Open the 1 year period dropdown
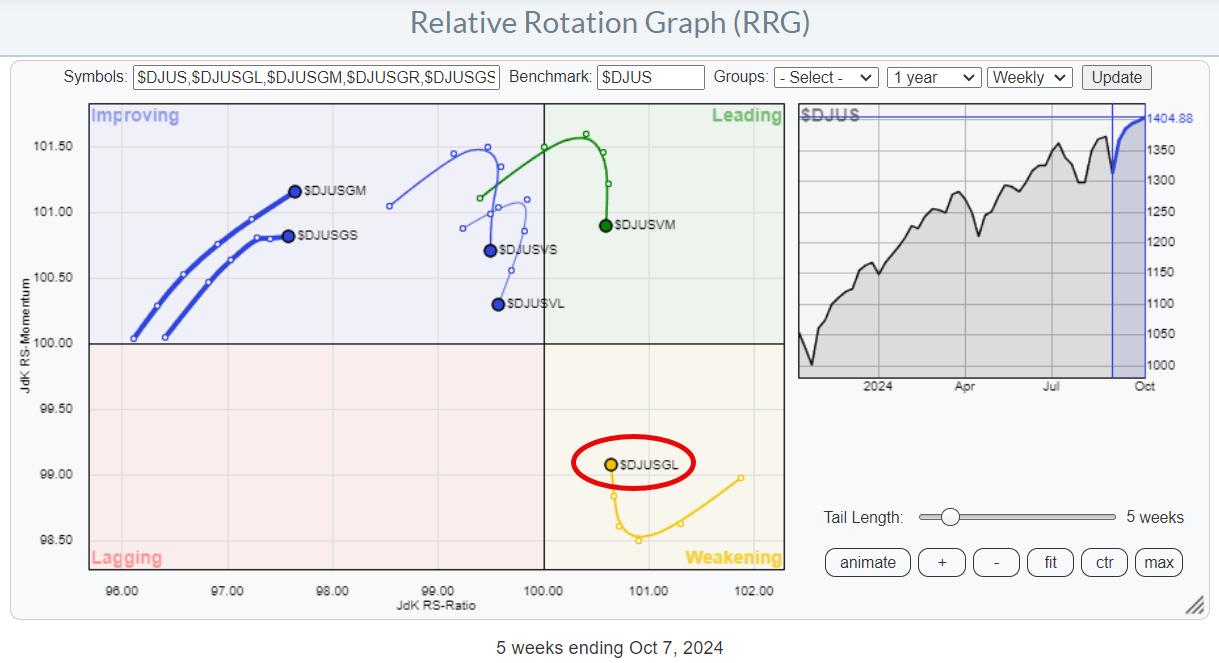 tap(933, 78)
